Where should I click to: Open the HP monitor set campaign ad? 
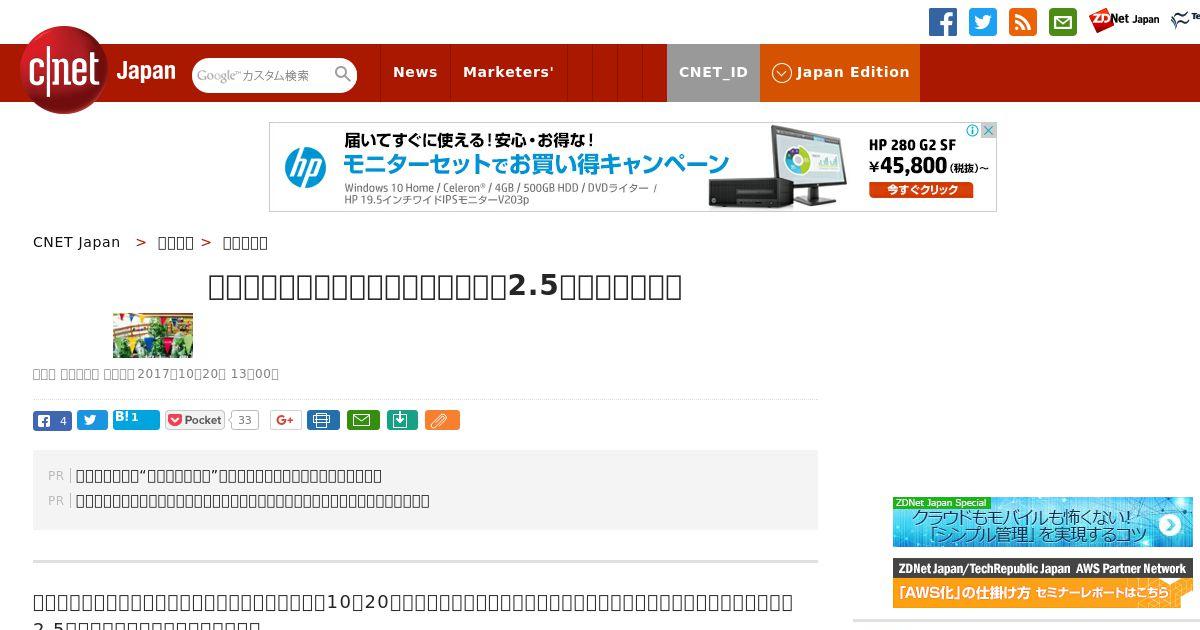click(632, 167)
